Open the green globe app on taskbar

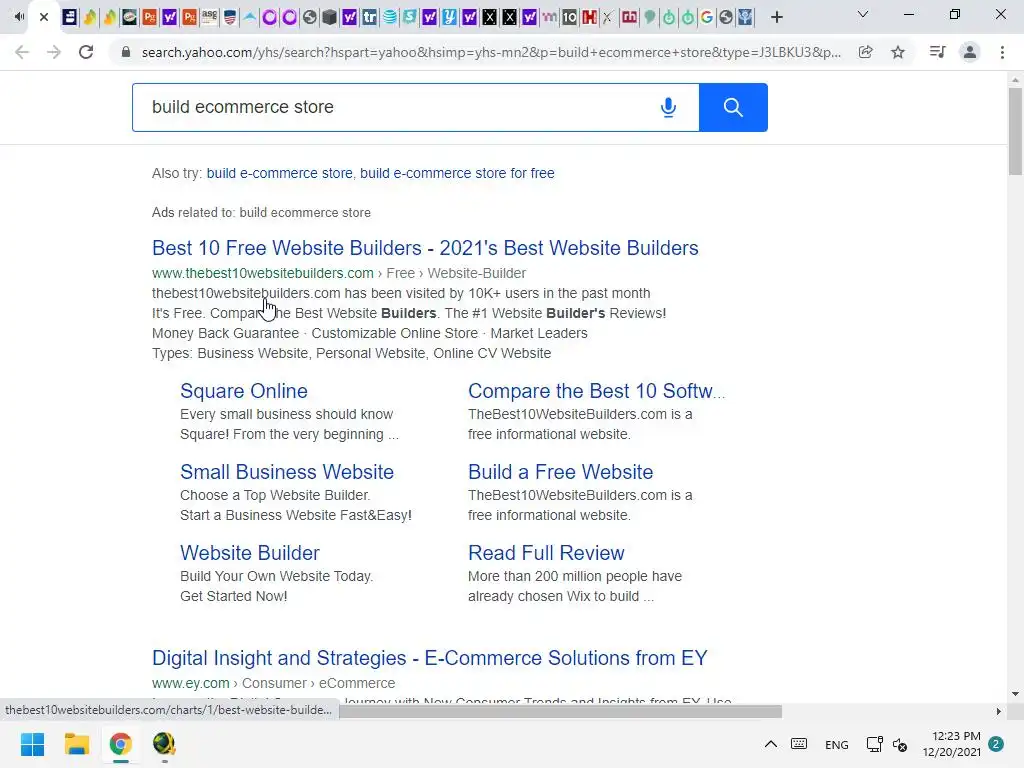(x=164, y=744)
